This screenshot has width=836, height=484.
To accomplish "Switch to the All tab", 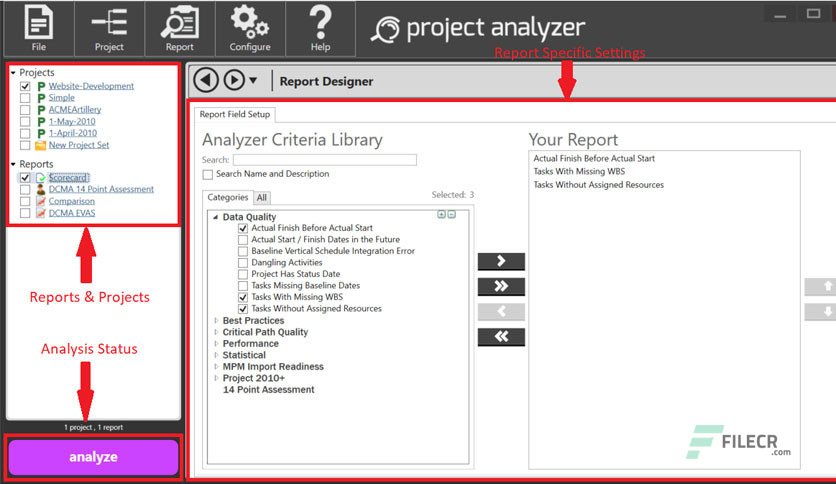I will 262,198.
